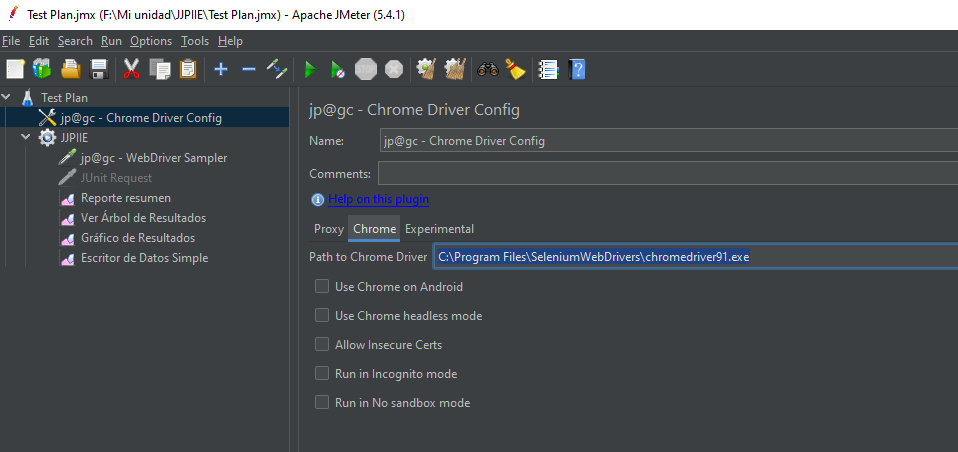The height and width of the screenshot is (452, 958).
Task: Open Function Helper list icon
Action: pos(548,69)
